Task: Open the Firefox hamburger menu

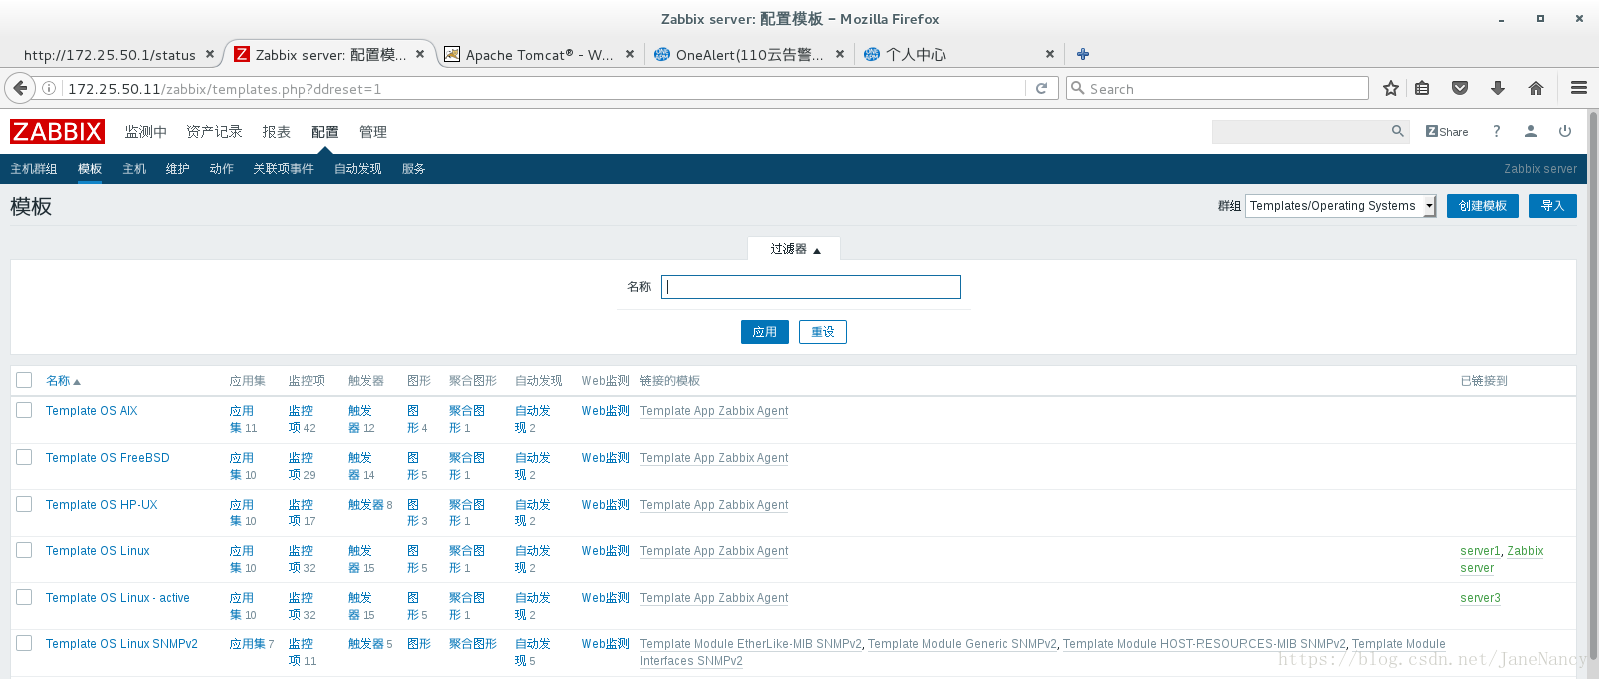Action: coord(1579,88)
